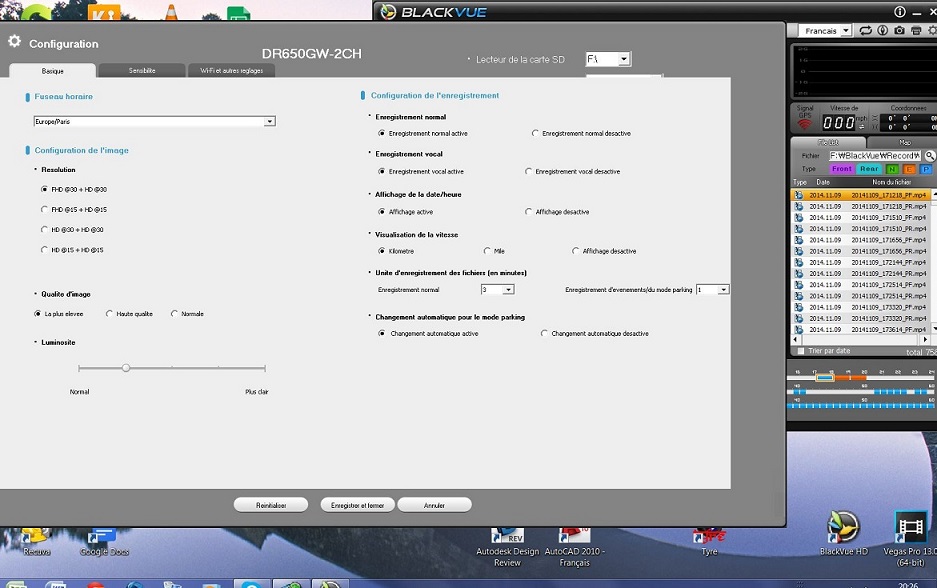Open the Recuva desktop shortcut

(36, 542)
